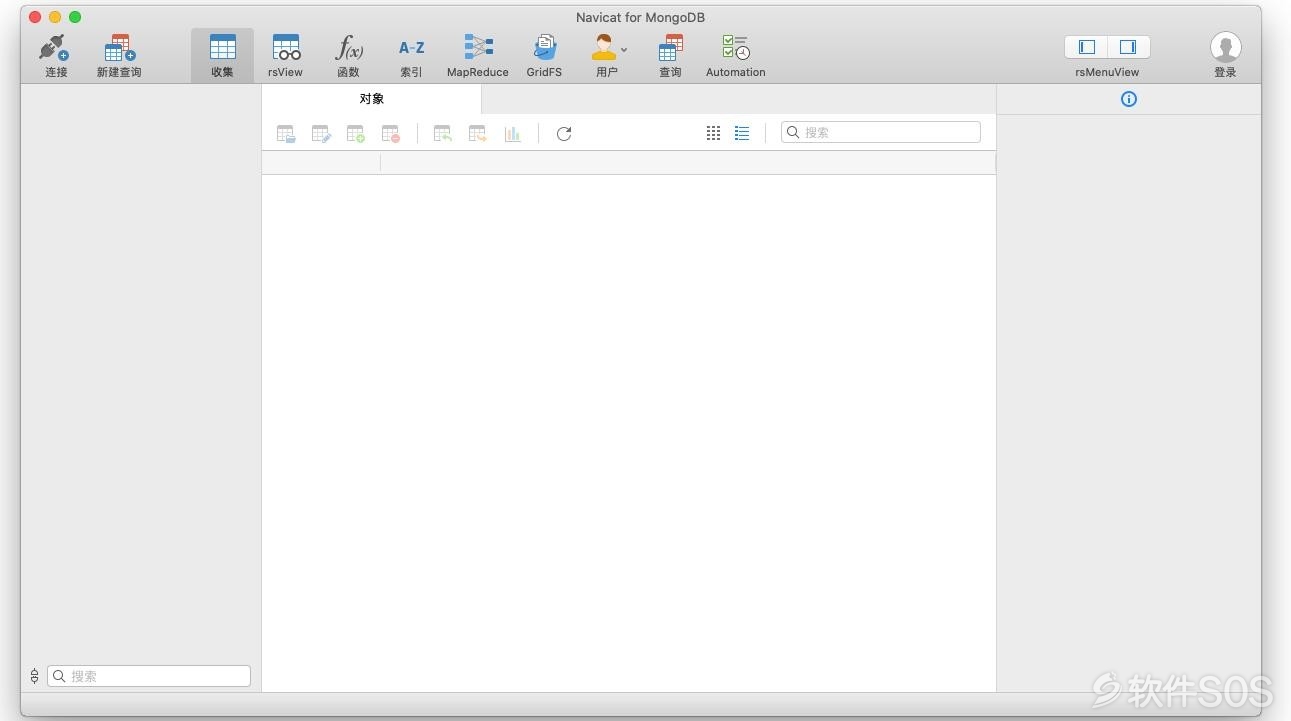Click the import wizard icon
1291x721 pixels.
[443, 133]
